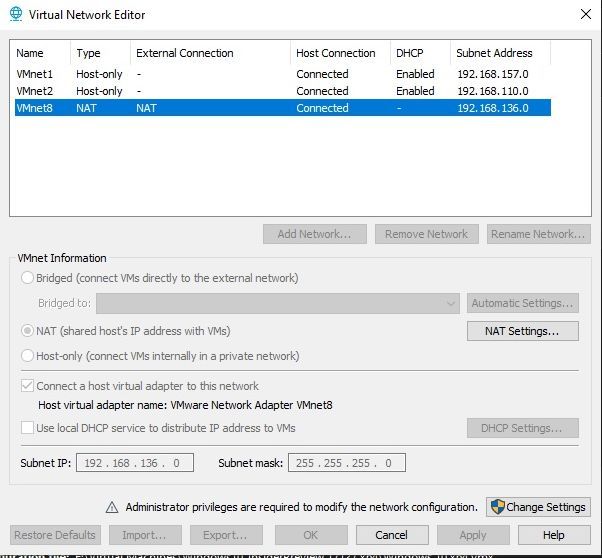The image size is (602, 558).
Task: Click the Cancel button
Action: (392, 535)
